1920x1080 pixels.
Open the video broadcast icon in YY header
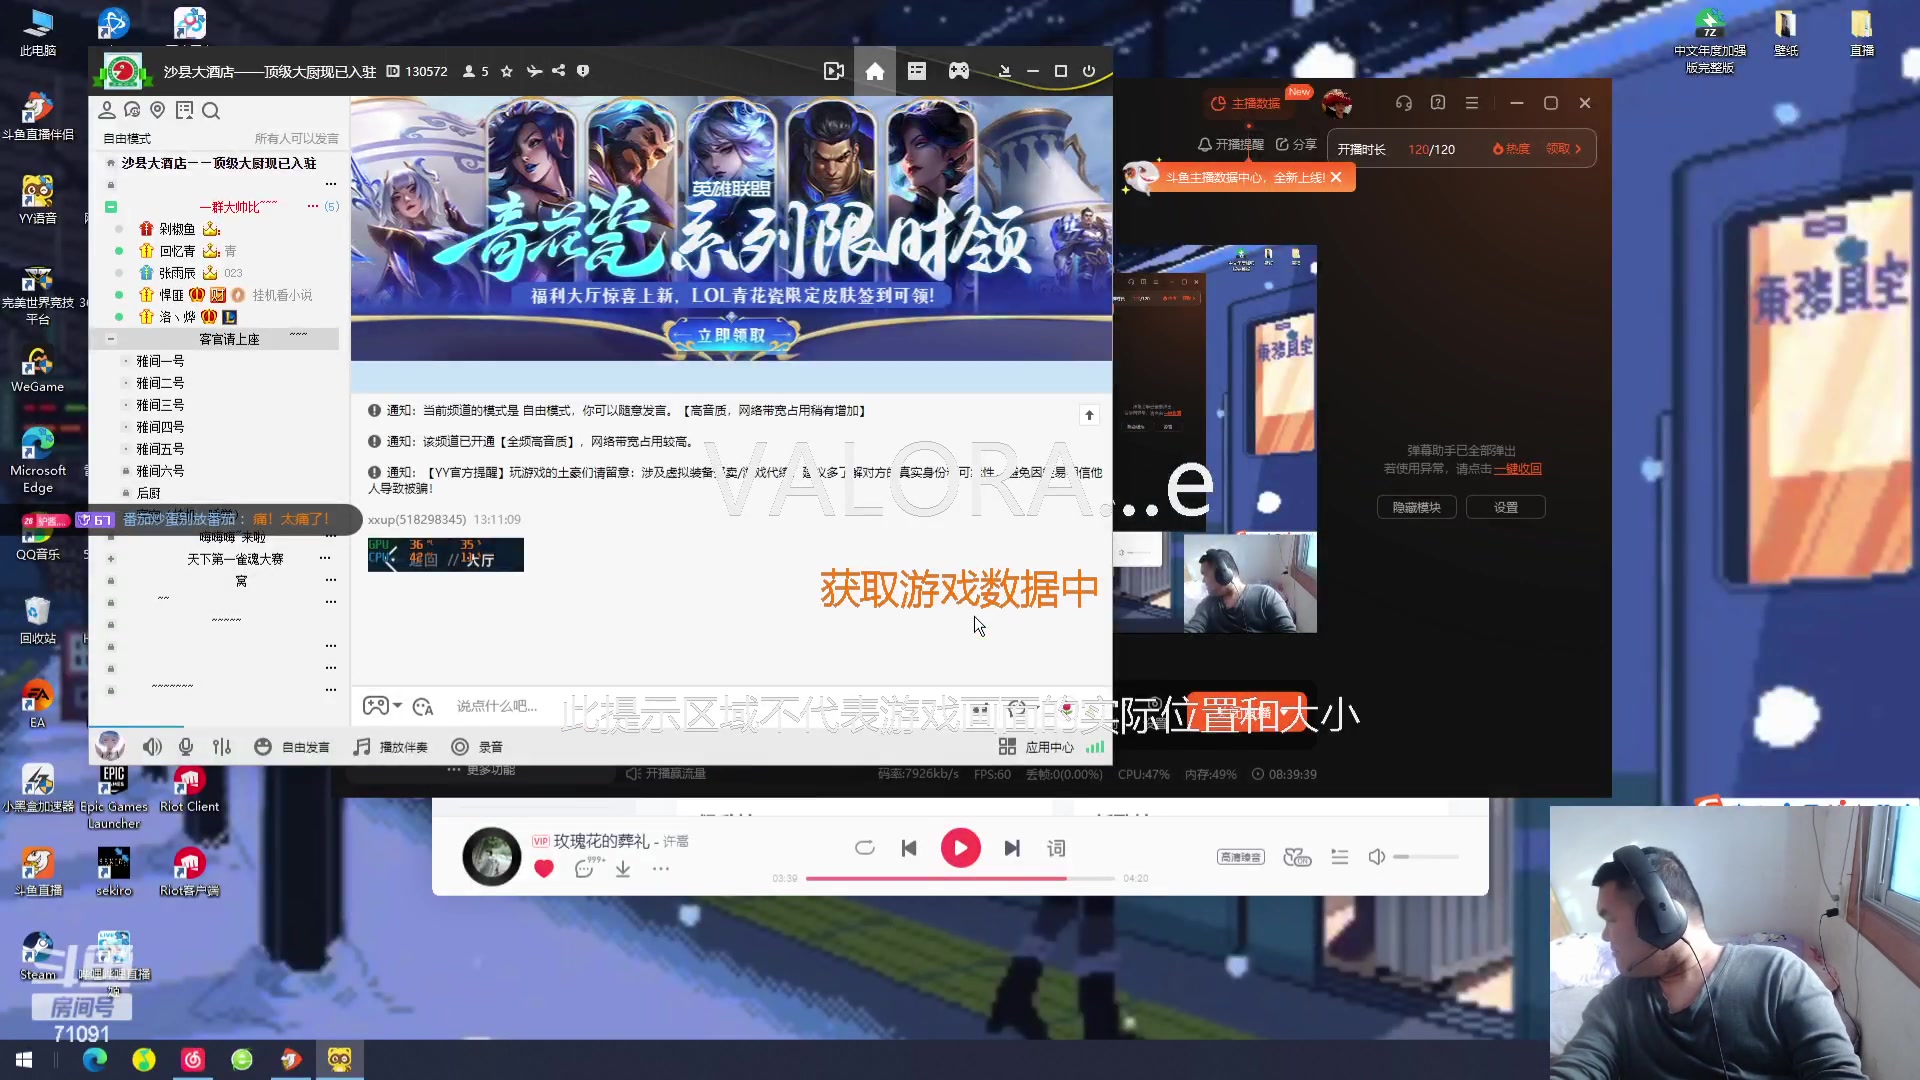[x=834, y=71]
